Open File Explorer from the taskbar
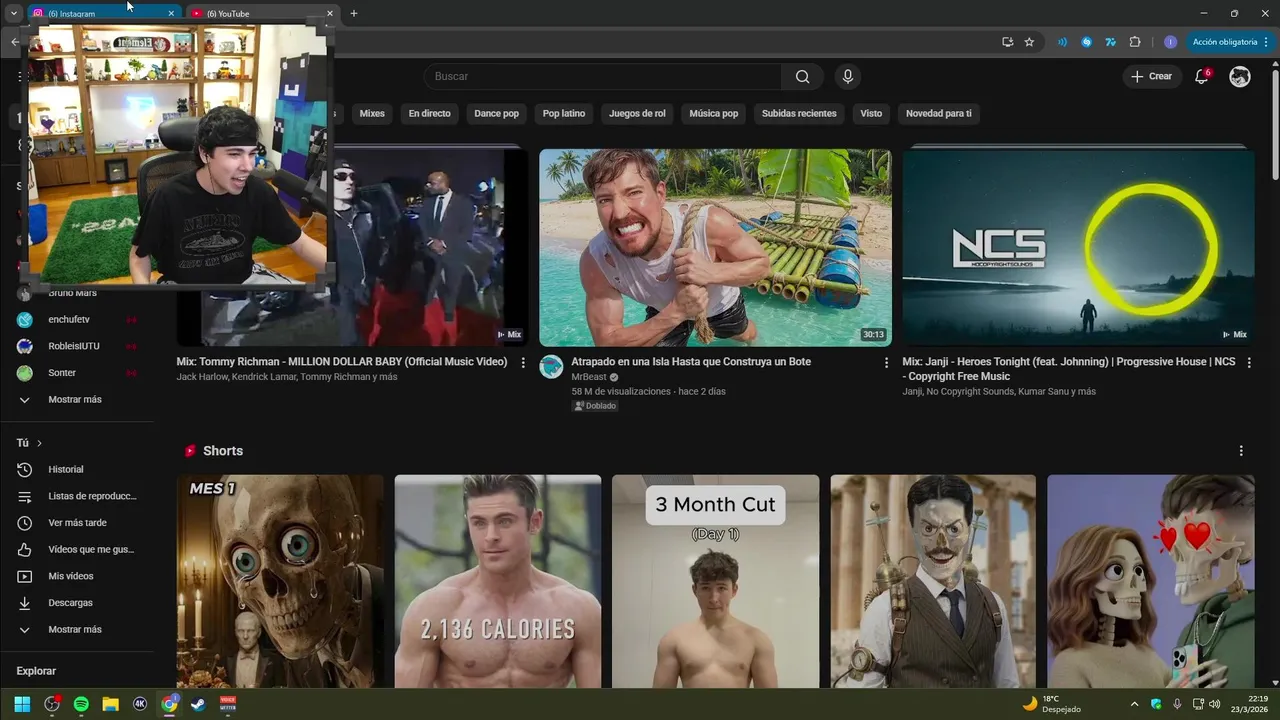Image resolution: width=1280 pixels, height=720 pixels. click(x=110, y=704)
